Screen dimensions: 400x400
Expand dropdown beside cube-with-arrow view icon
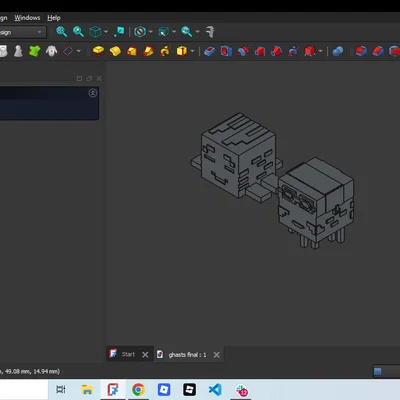[174, 32]
